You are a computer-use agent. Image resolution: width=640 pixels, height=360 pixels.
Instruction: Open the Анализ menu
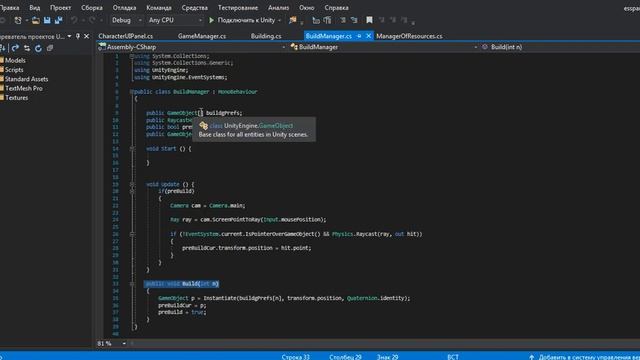pos(278,8)
